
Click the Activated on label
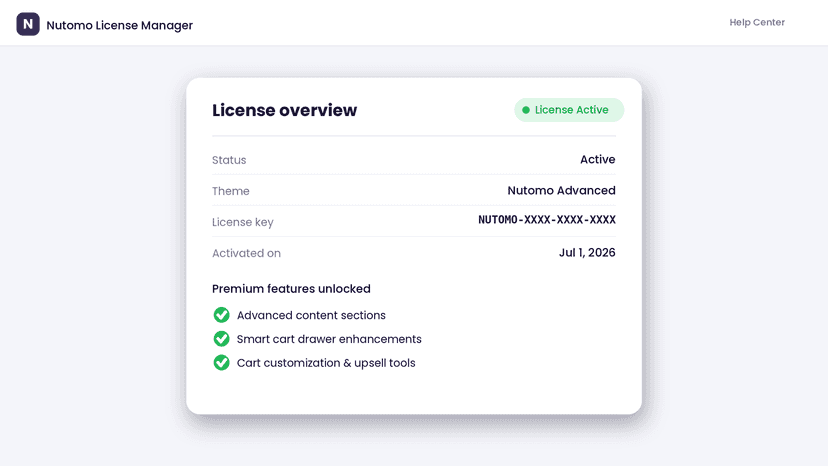click(x=246, y=254)
